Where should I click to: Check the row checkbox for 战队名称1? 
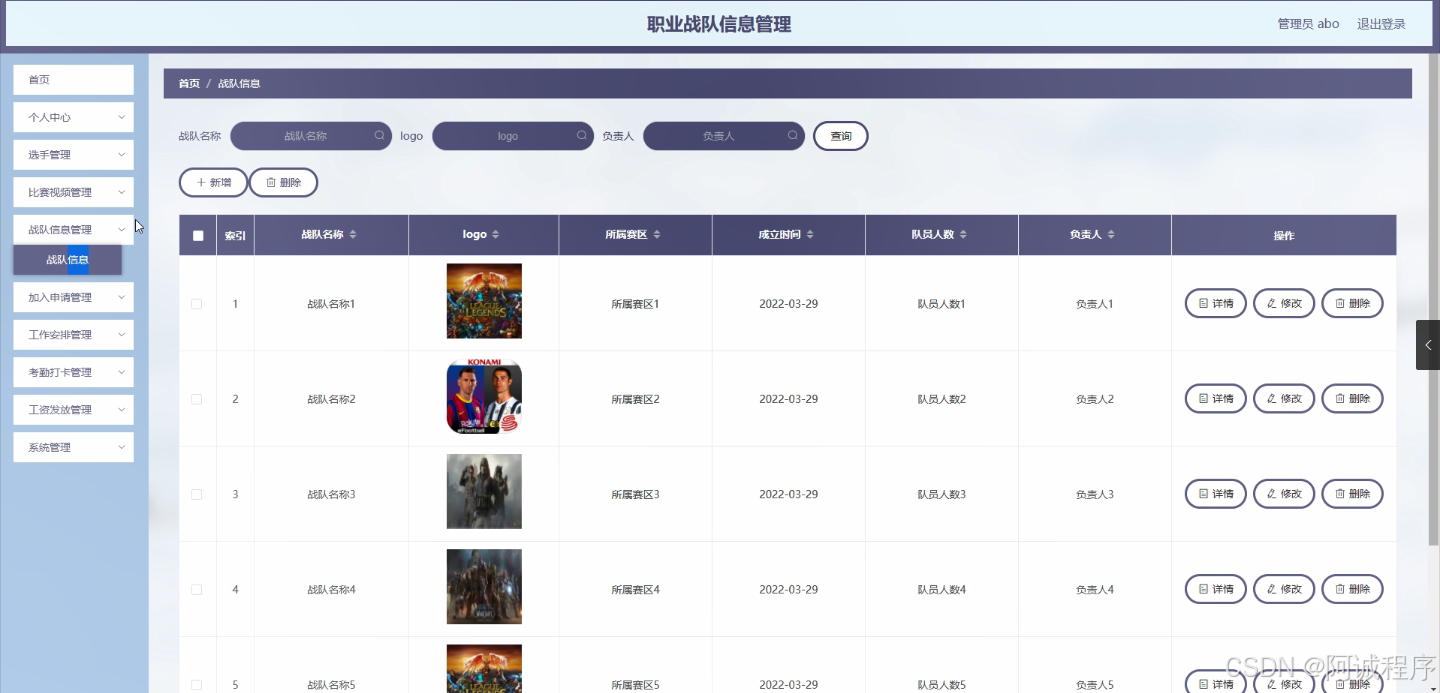click(197, 304)
